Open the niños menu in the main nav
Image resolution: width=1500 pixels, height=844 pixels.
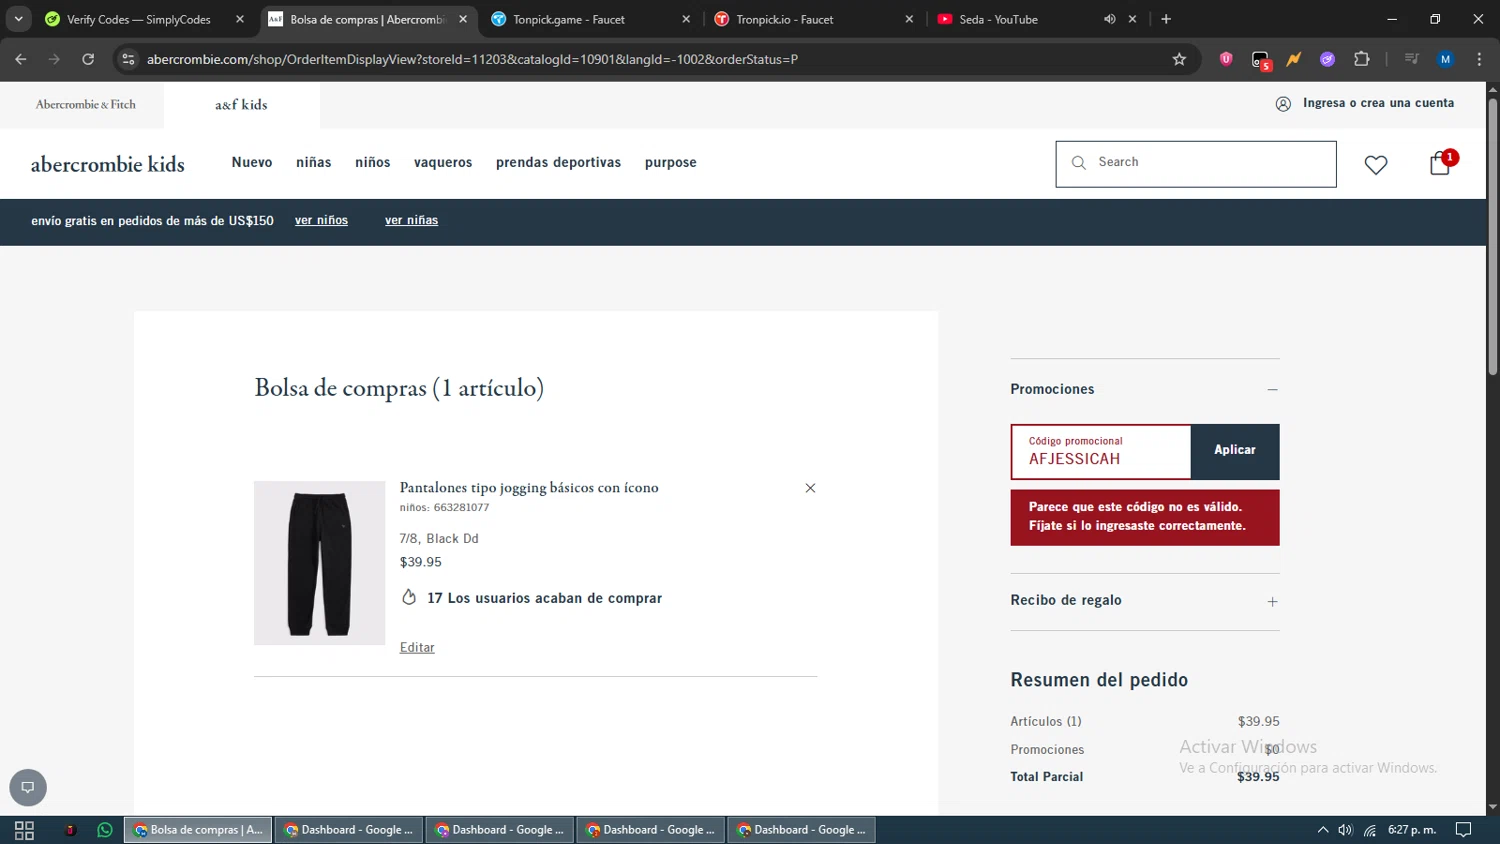(373, 162)
